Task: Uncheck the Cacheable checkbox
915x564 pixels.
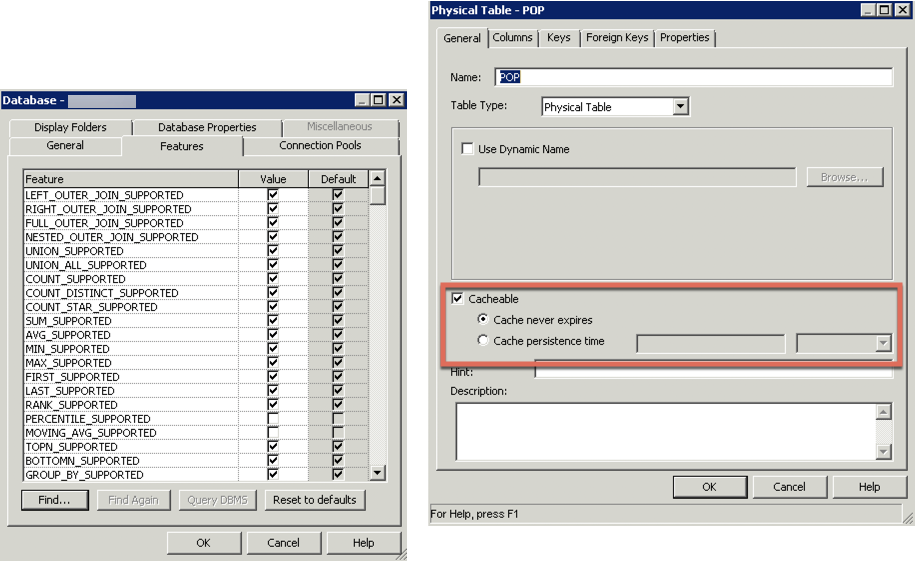Action: point(458,299)
